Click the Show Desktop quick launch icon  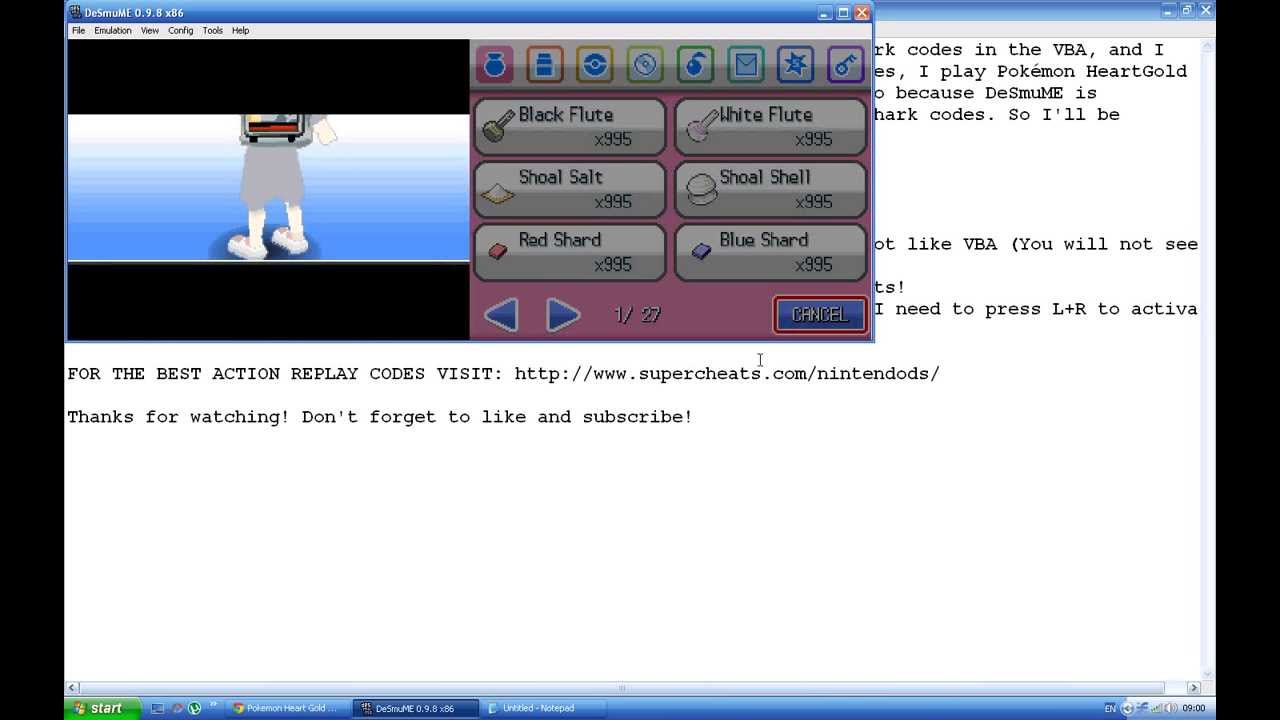[158, 708]
